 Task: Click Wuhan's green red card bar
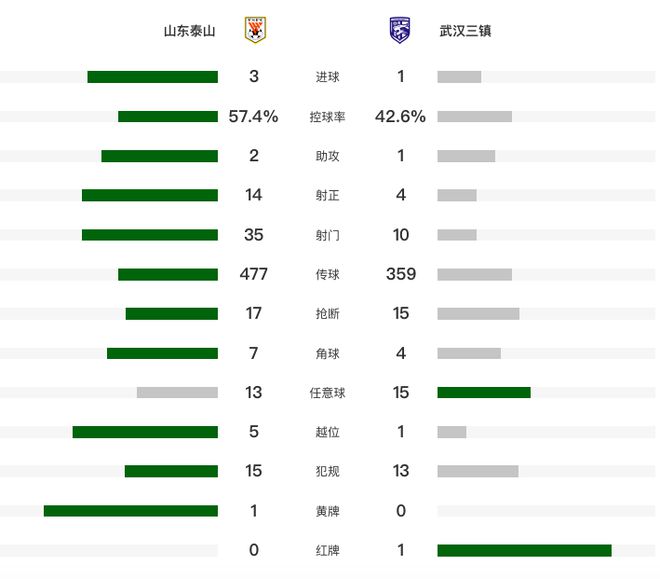524,550
